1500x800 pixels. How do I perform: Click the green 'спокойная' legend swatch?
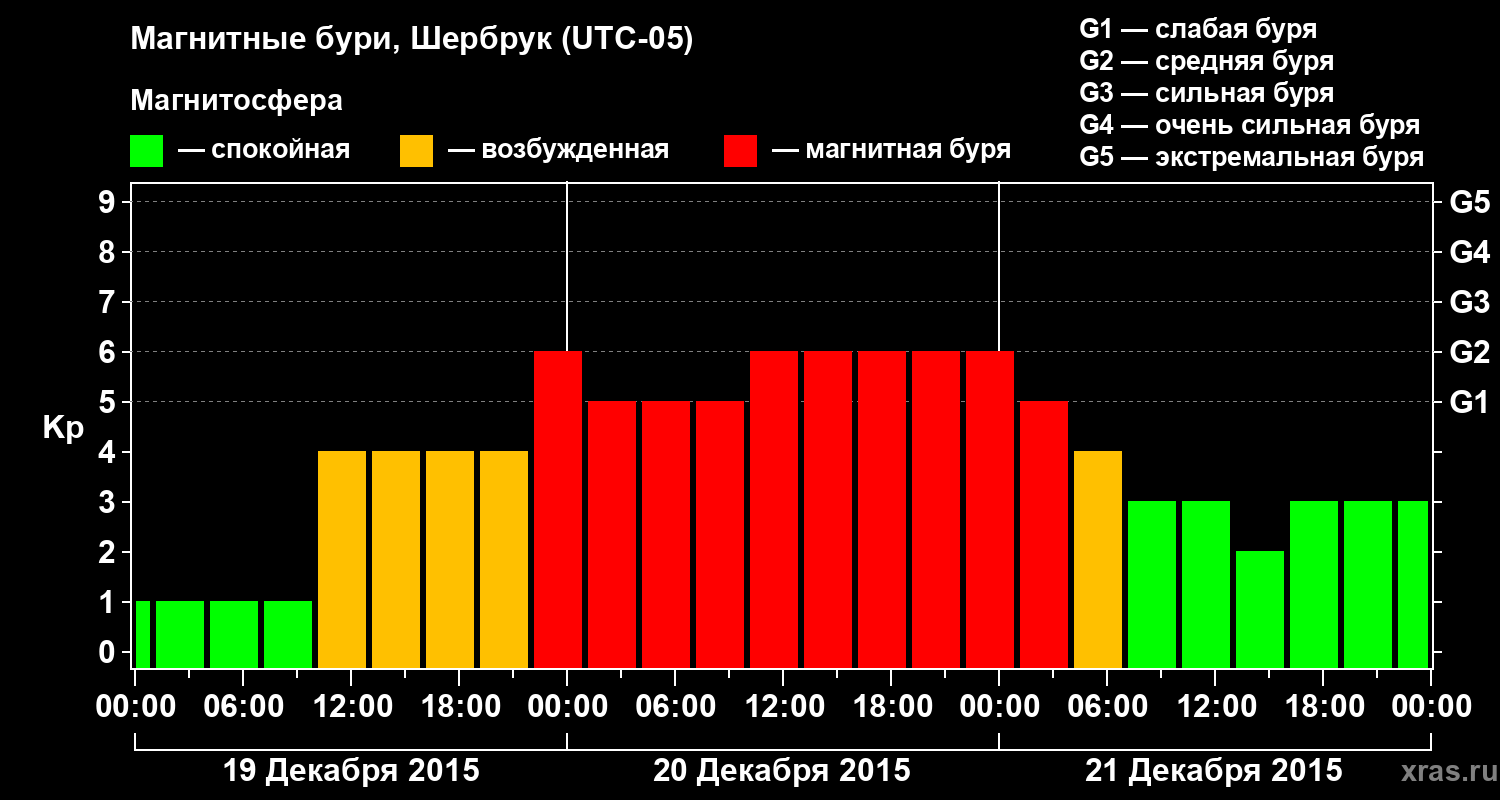146,151
